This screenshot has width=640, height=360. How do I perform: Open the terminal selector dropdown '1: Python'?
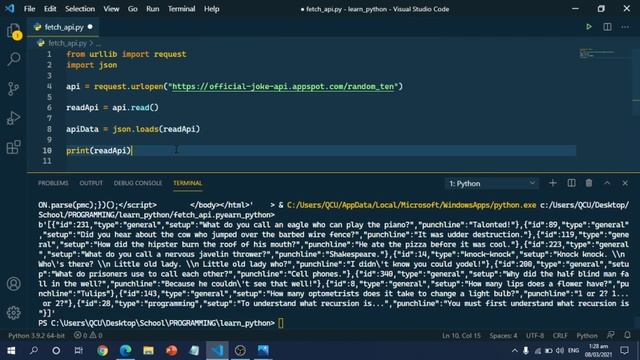coord(492,184)
